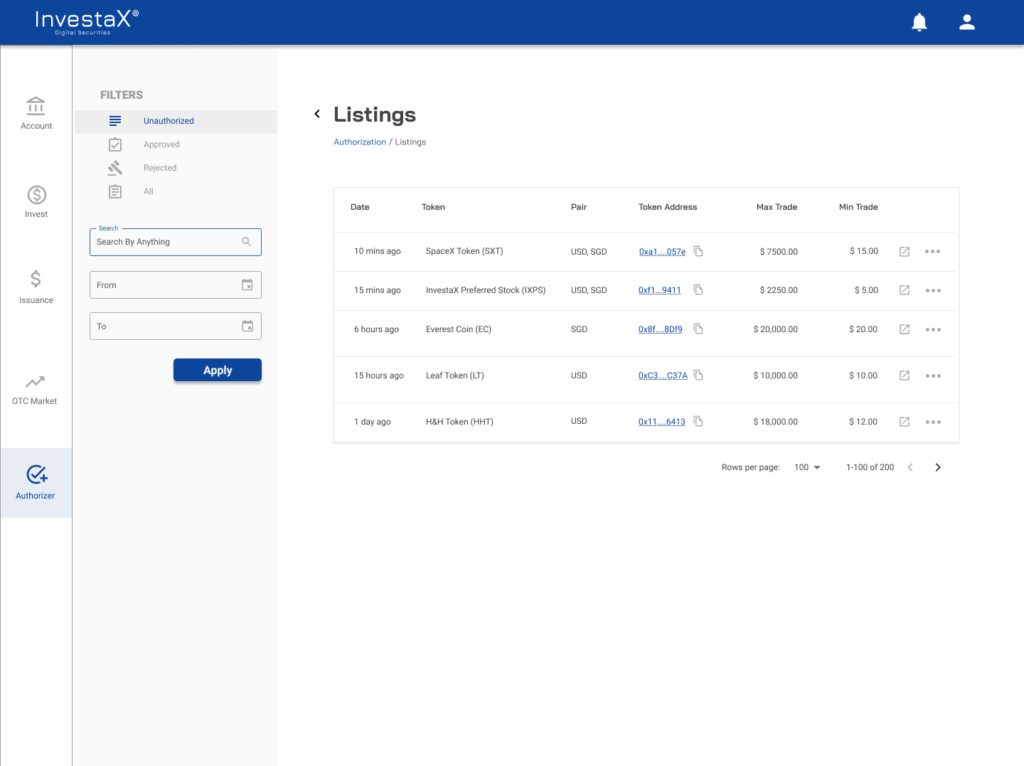Go to Issuance in the sidebar
The image size is (1024, 766).
point(36,286)
